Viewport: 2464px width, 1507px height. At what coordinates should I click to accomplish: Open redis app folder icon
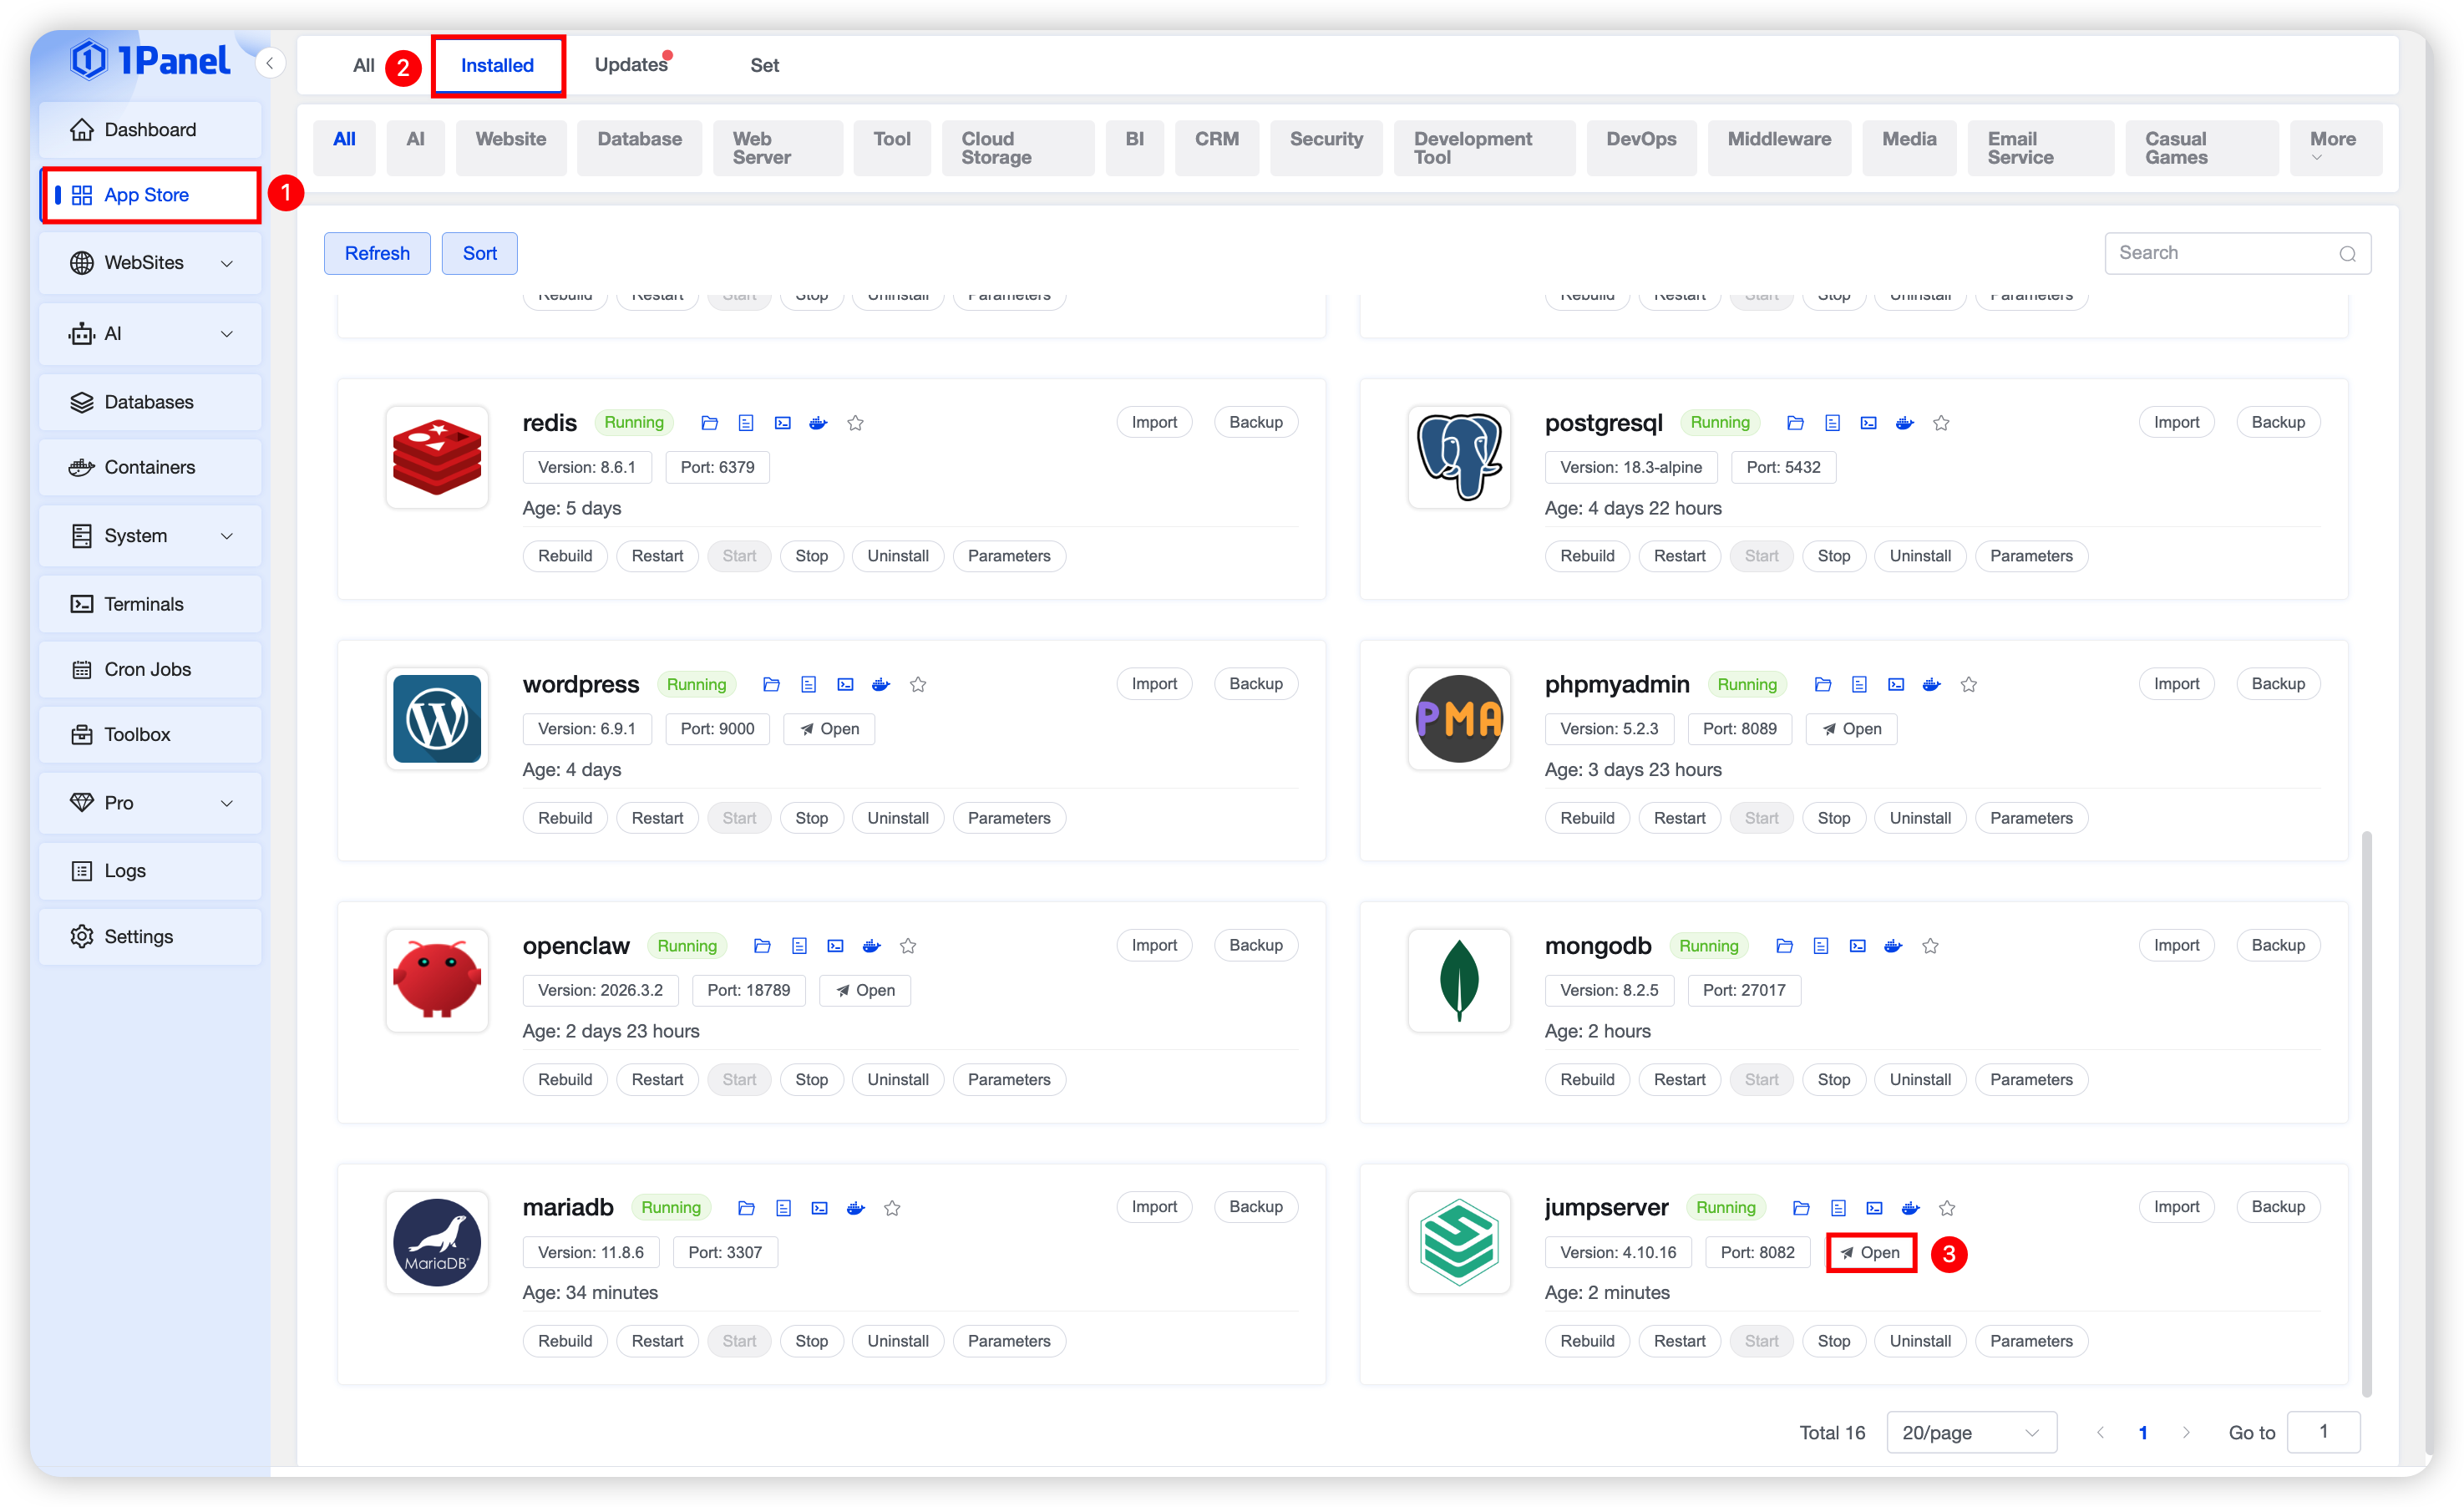[709, 423]
